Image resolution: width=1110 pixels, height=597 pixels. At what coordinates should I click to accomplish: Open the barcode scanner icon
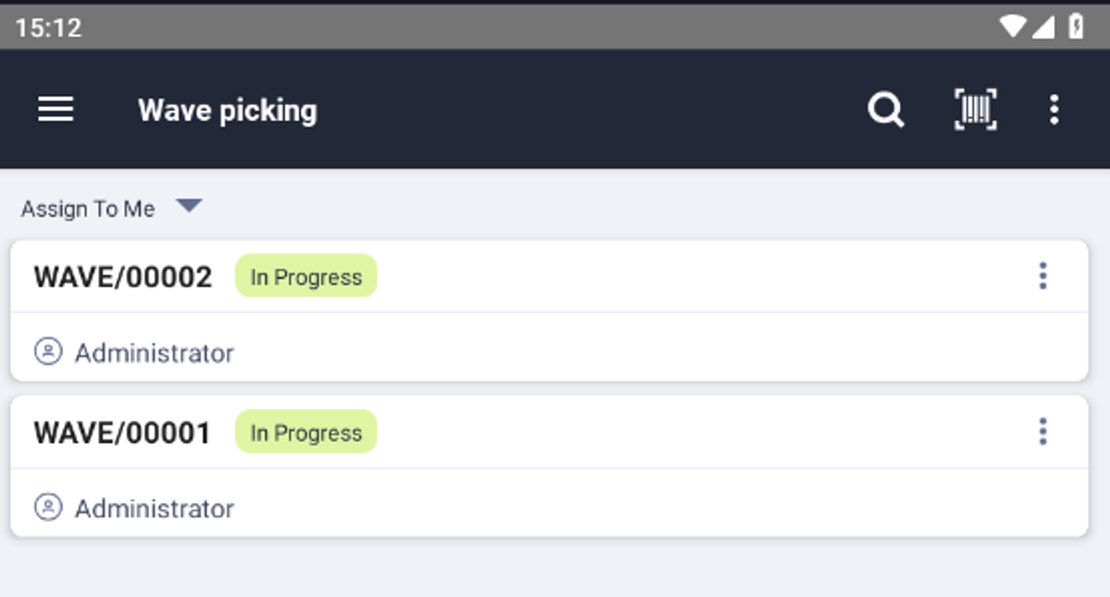[975, 110]
